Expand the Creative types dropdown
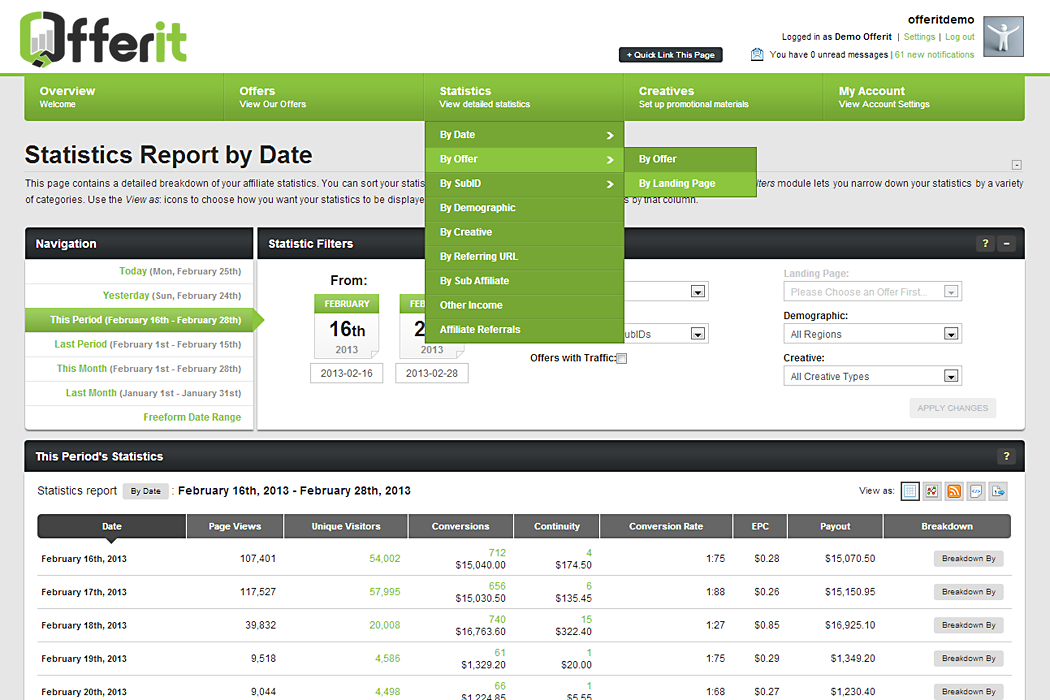Image resolution: width=1050 pixels, height=700 pixels. 871,376
